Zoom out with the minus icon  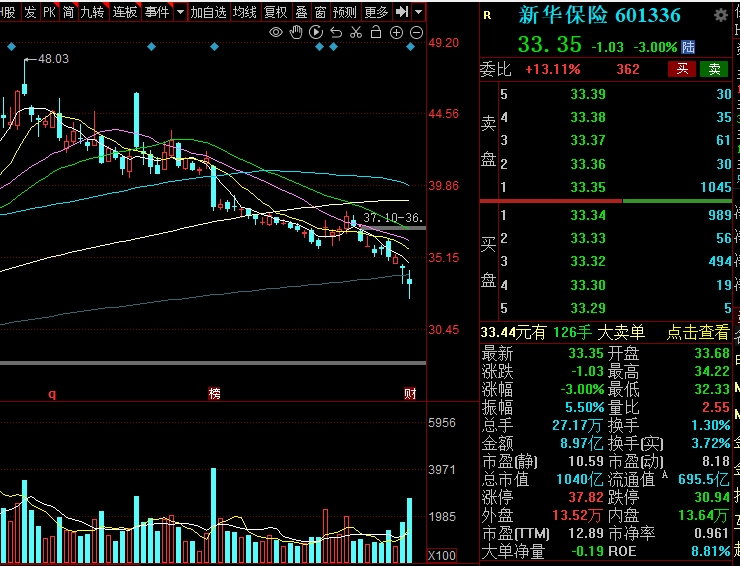416,32
